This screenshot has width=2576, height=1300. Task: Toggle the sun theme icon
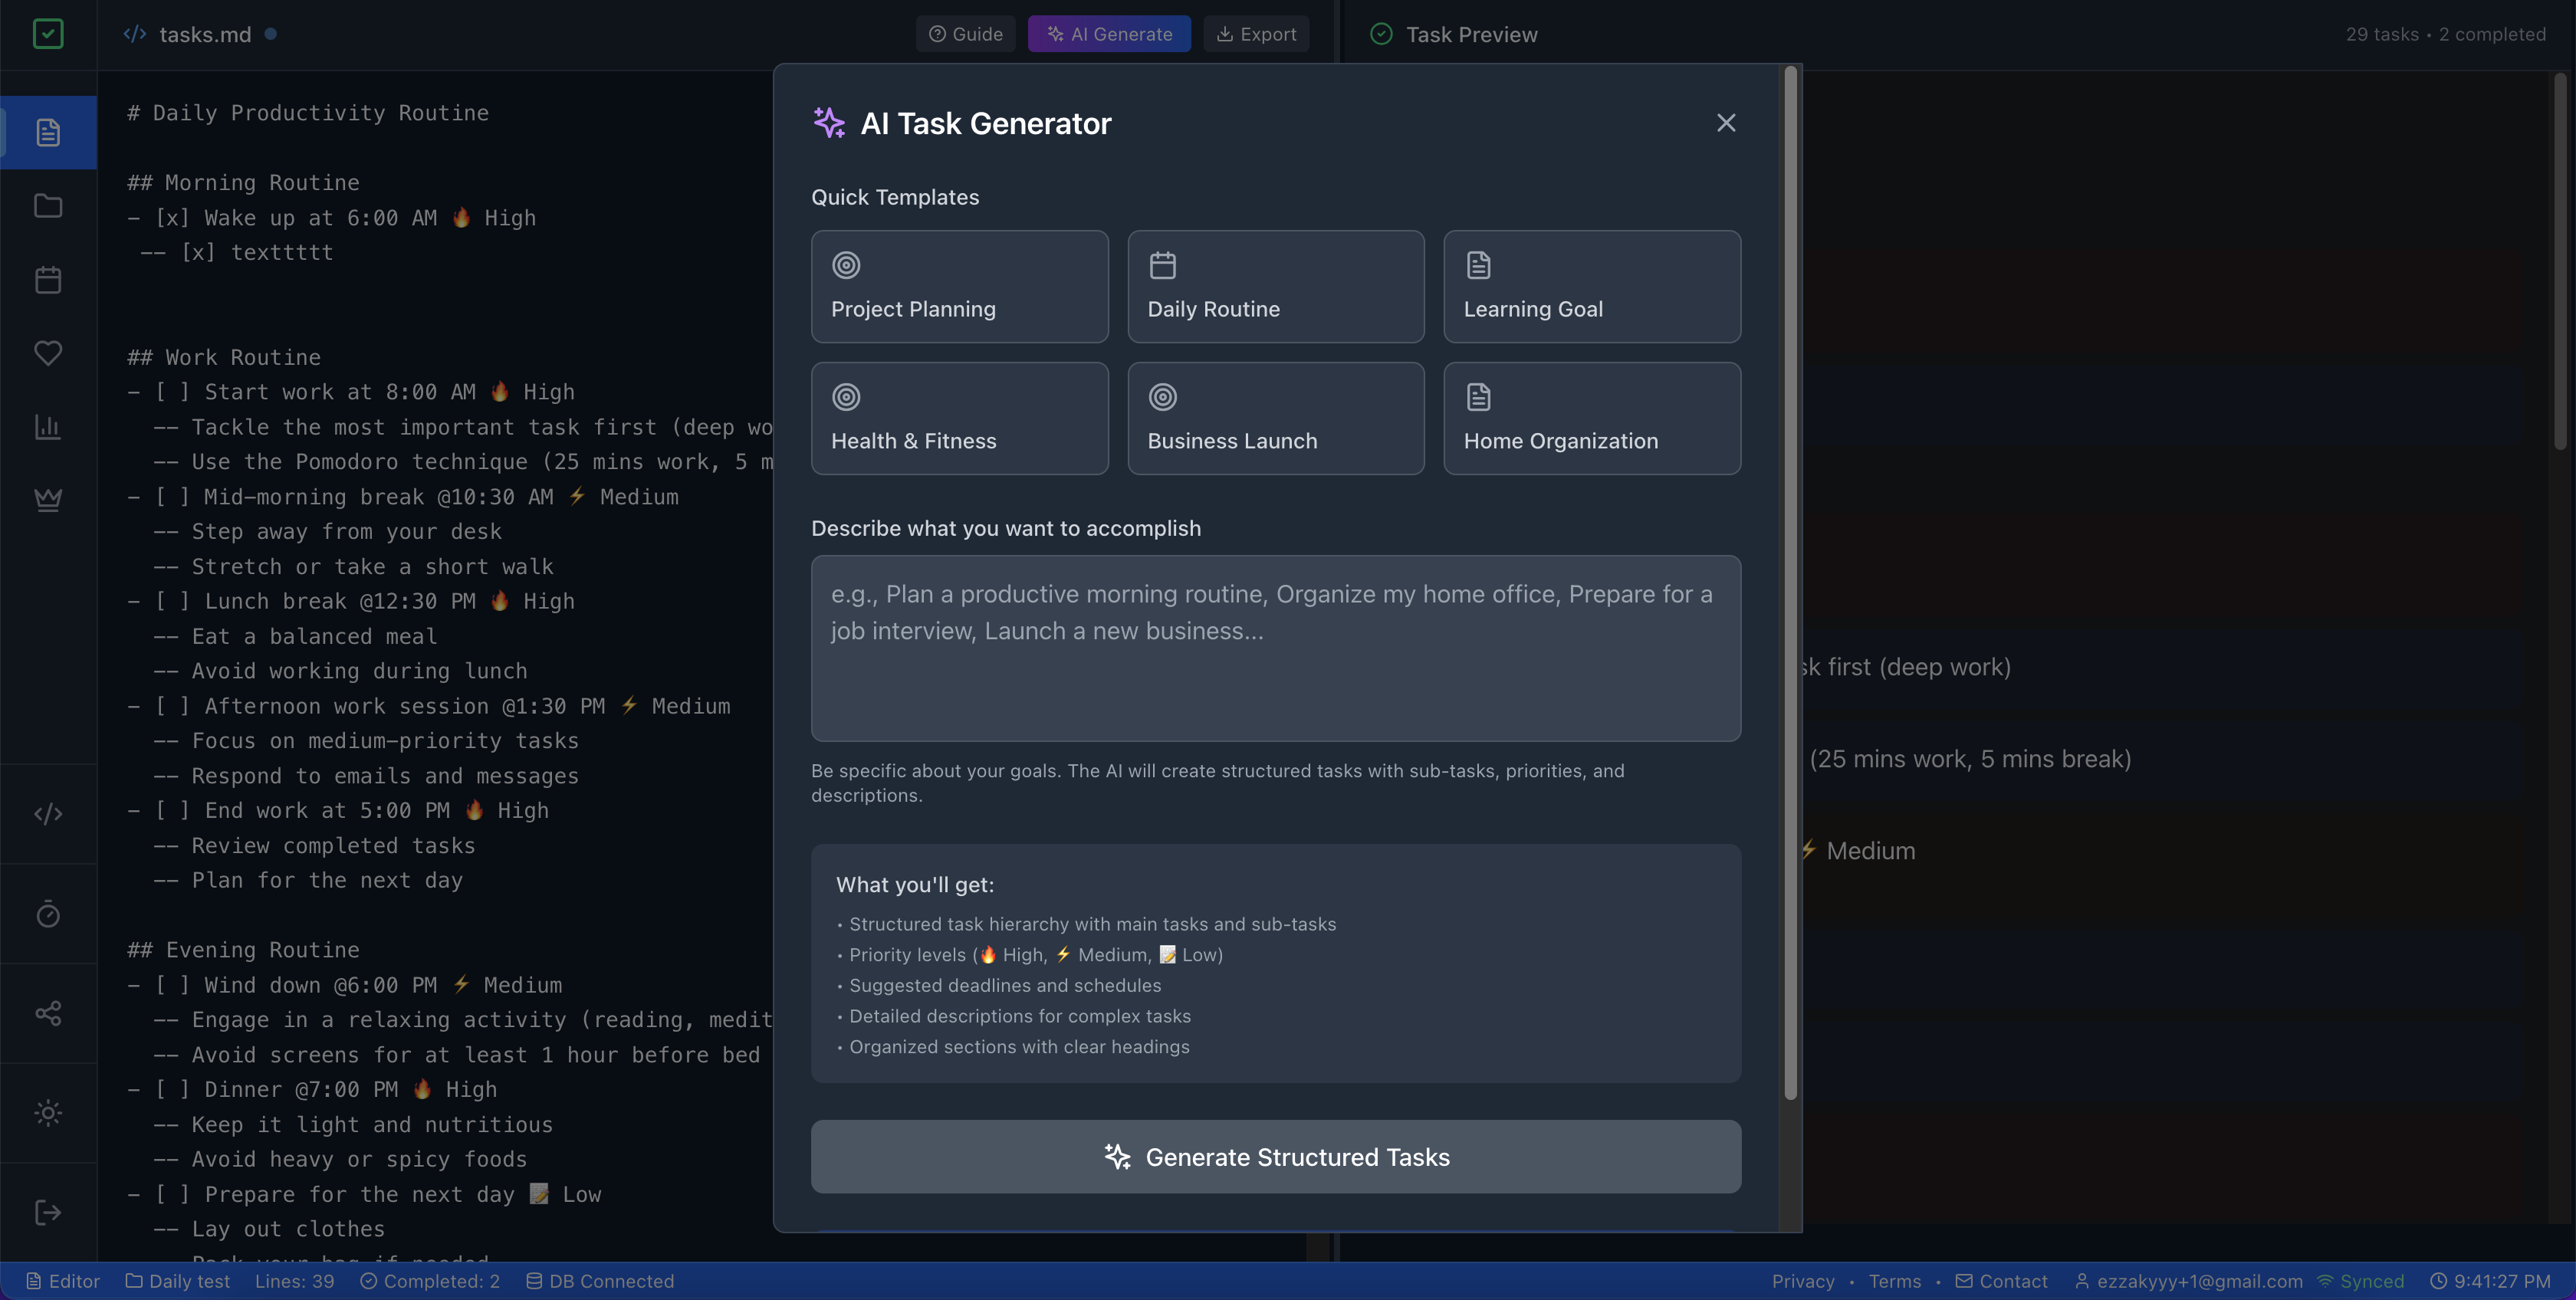click(x=48, y=1113)
